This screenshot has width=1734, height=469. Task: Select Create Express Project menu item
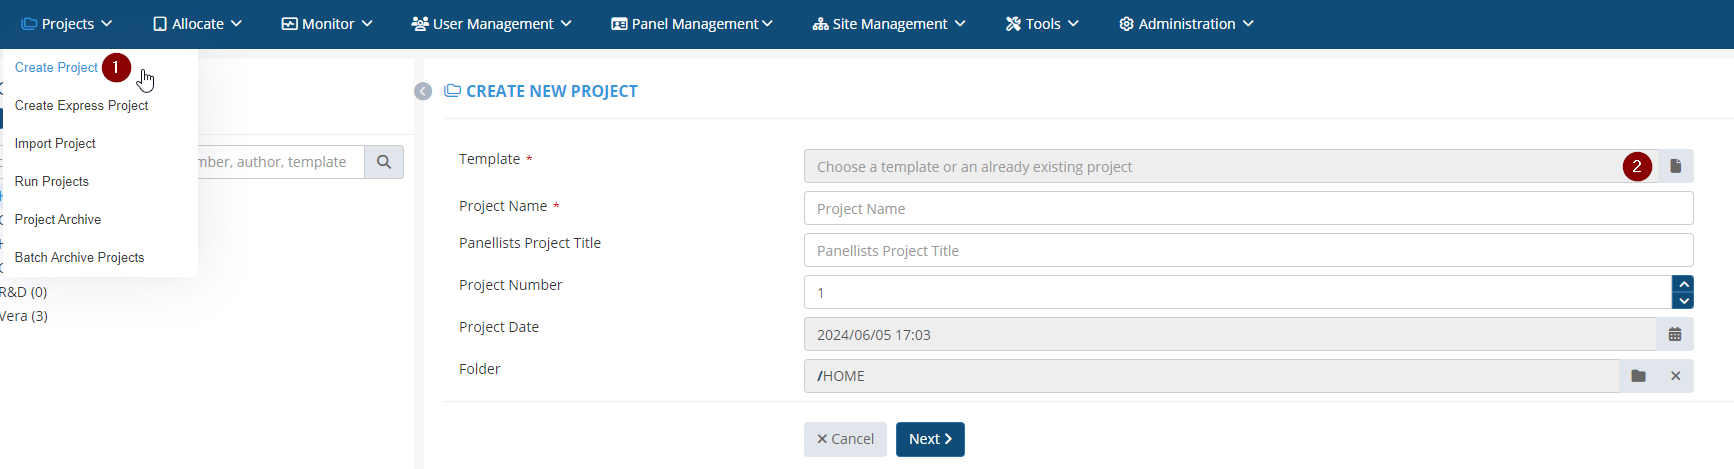81,106
